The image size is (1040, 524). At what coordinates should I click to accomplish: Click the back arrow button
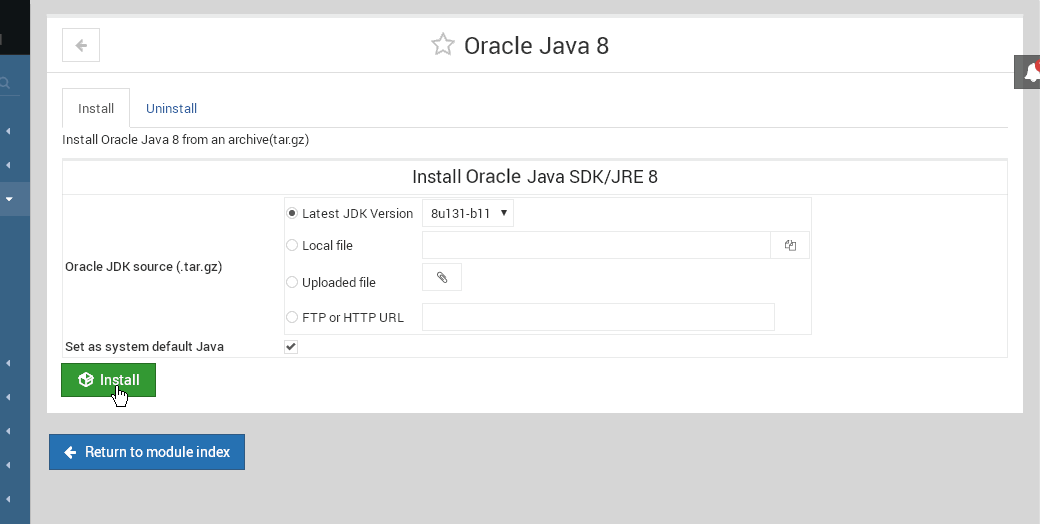81,45
